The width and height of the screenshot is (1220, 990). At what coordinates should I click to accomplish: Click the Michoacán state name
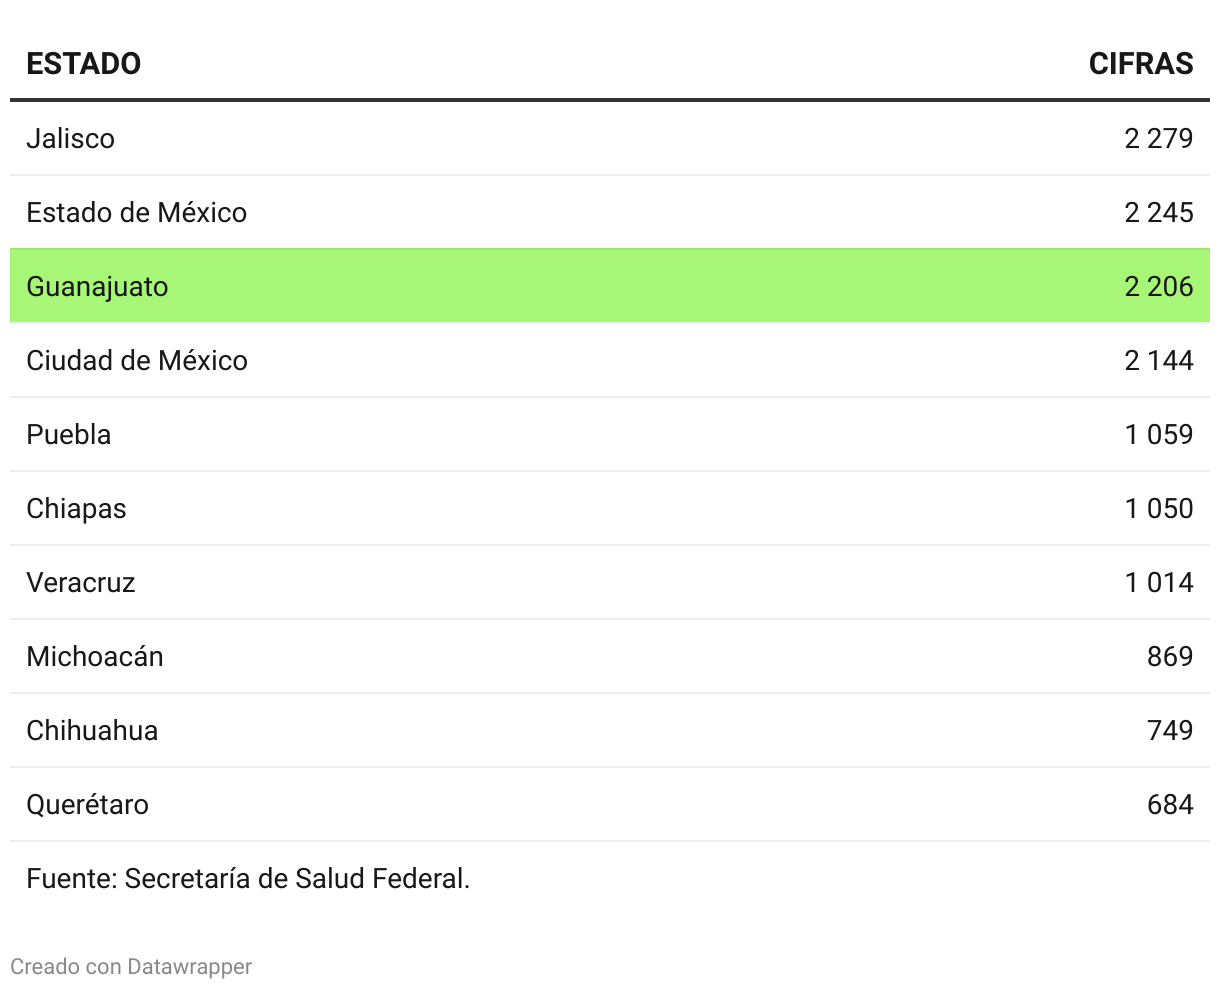click(x=95, y=656)
